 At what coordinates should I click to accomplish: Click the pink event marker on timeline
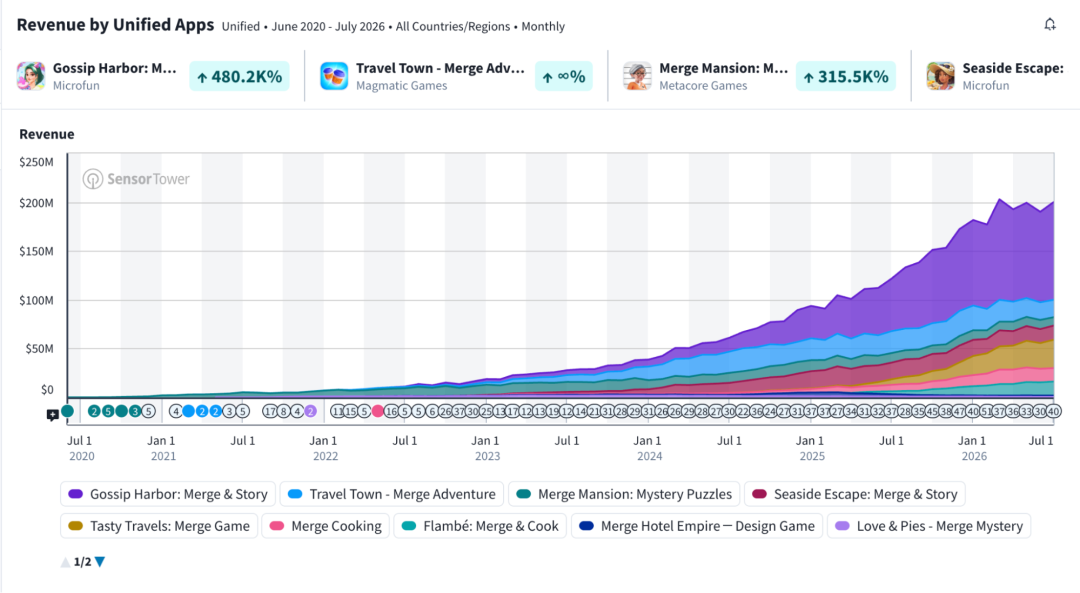pos(377,411)
